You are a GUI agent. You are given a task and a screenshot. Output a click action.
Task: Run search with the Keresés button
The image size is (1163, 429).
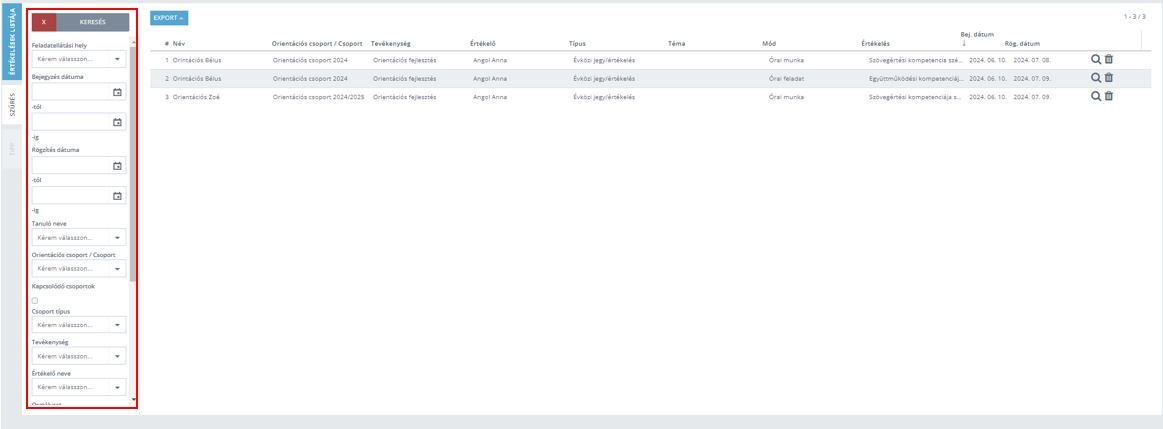coord(93,22)
